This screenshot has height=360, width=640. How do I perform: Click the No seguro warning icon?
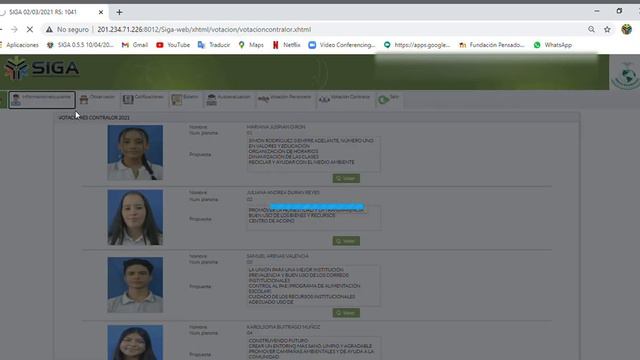click(x=49, y=29)
